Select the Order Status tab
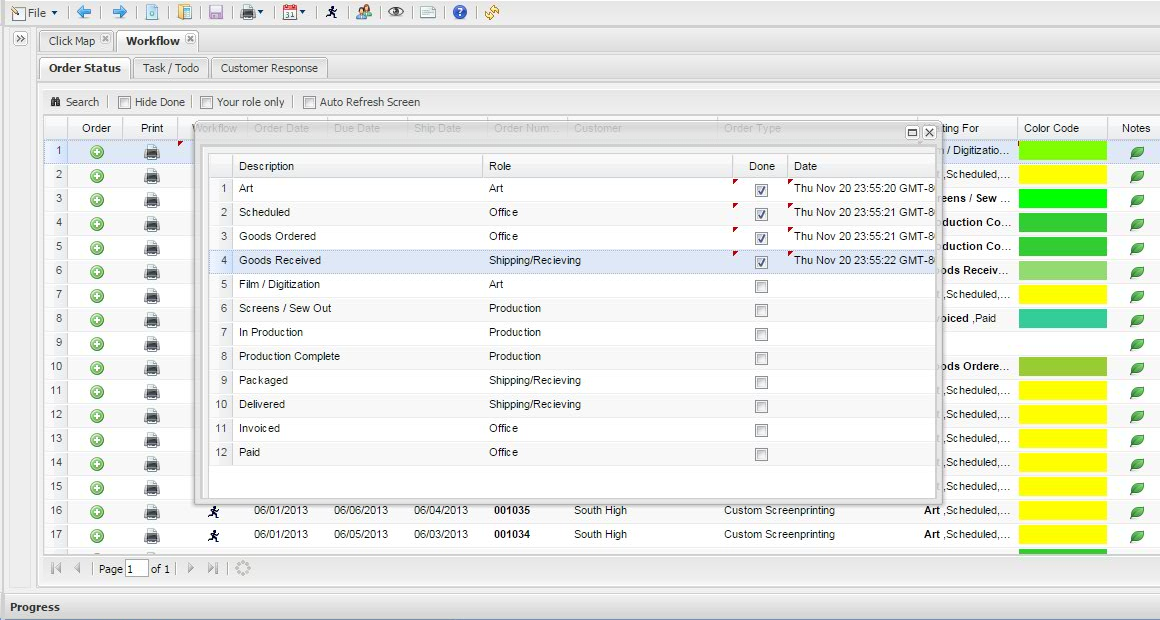 tap(84, 68)
